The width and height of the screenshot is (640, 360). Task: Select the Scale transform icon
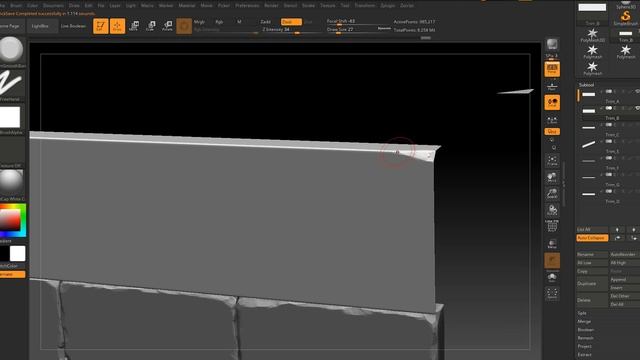click(151, 26)
